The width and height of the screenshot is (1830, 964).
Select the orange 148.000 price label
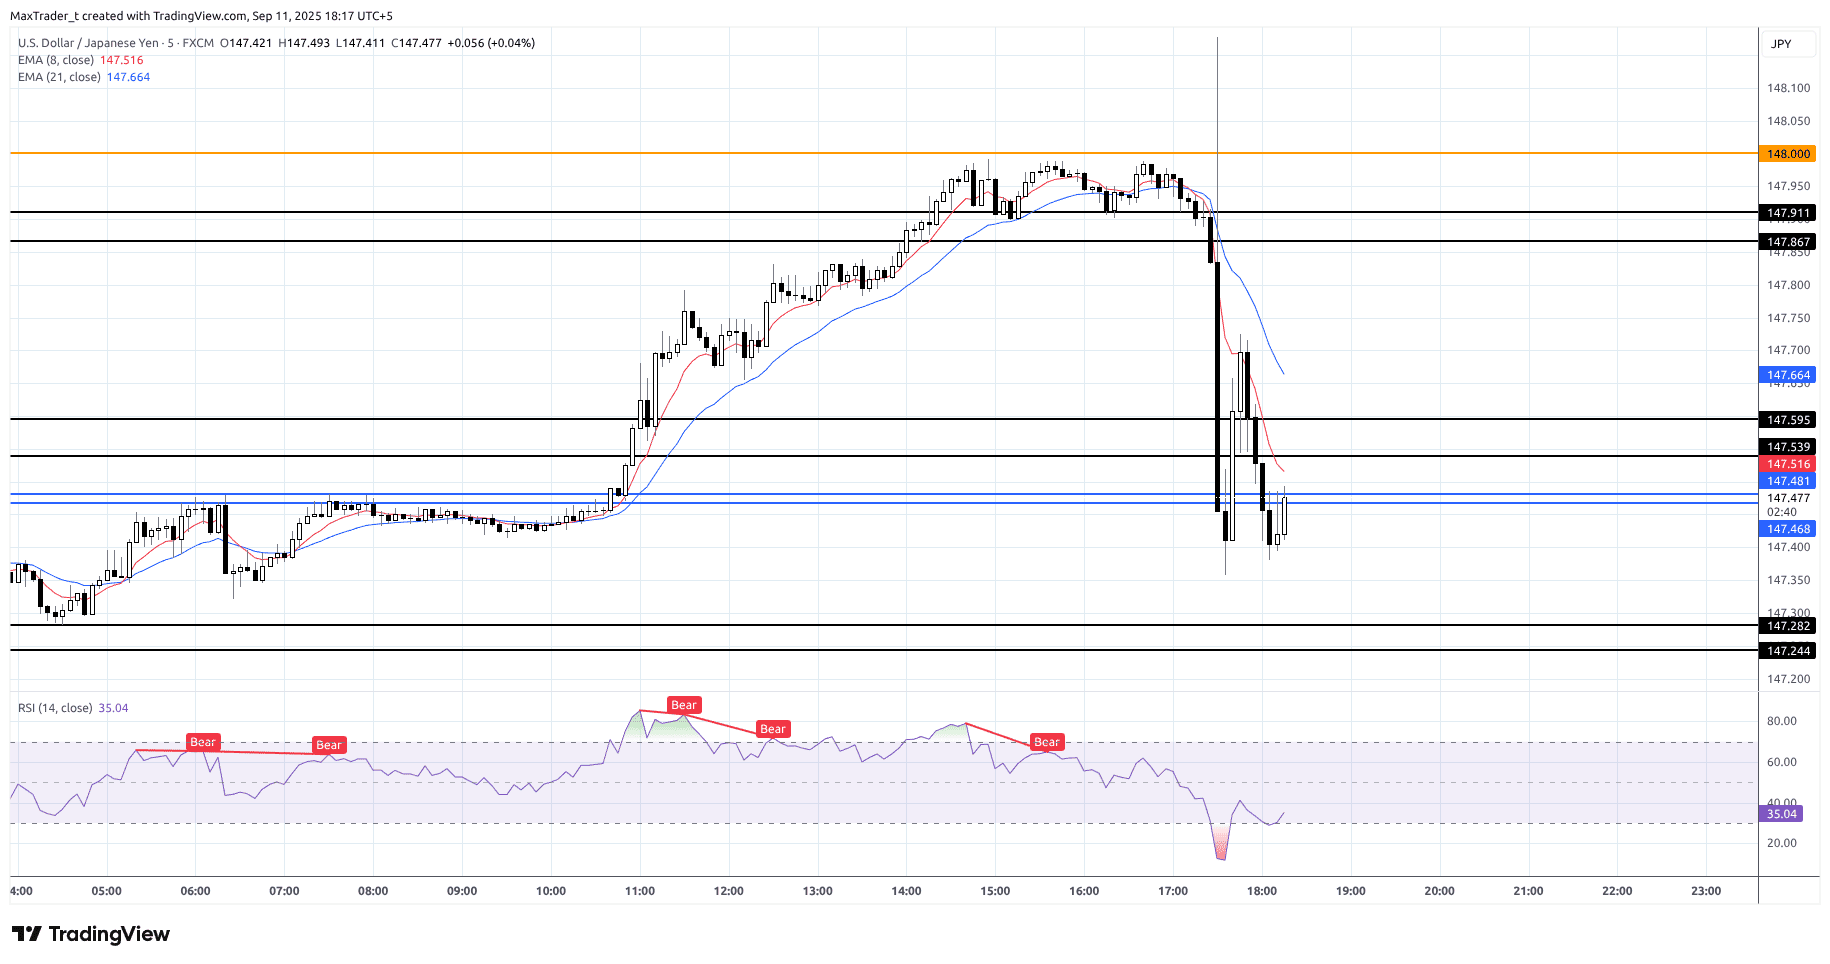[x=1788, y=154]
